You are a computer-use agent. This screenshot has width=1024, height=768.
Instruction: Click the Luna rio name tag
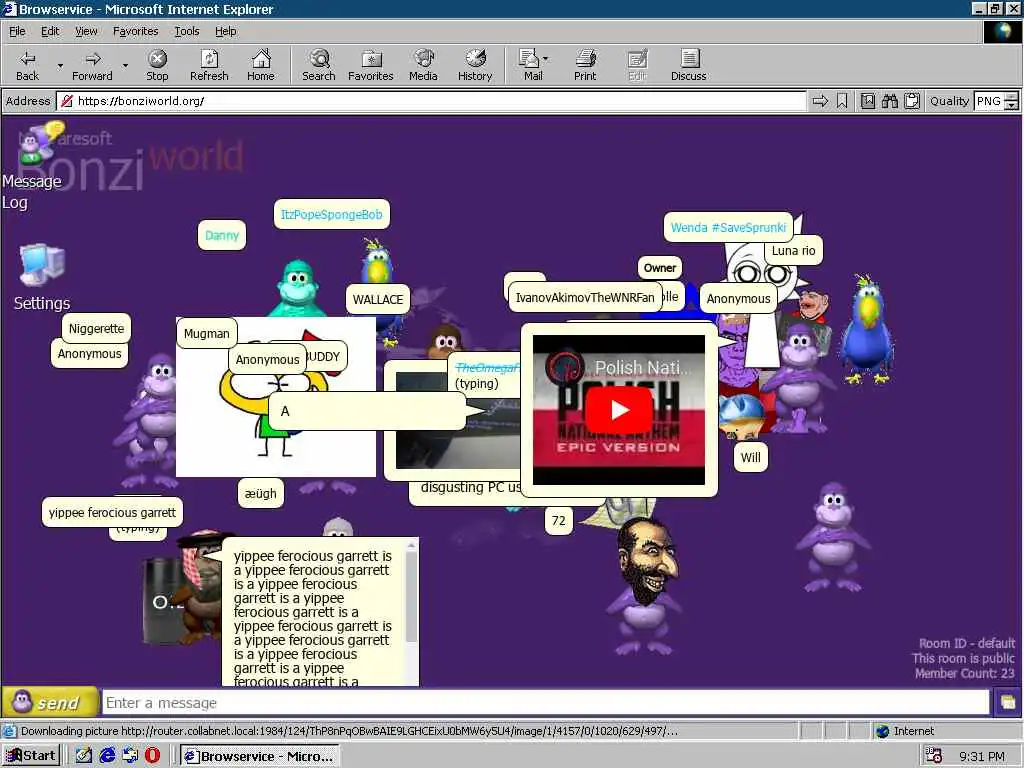[x=793, y=251]
